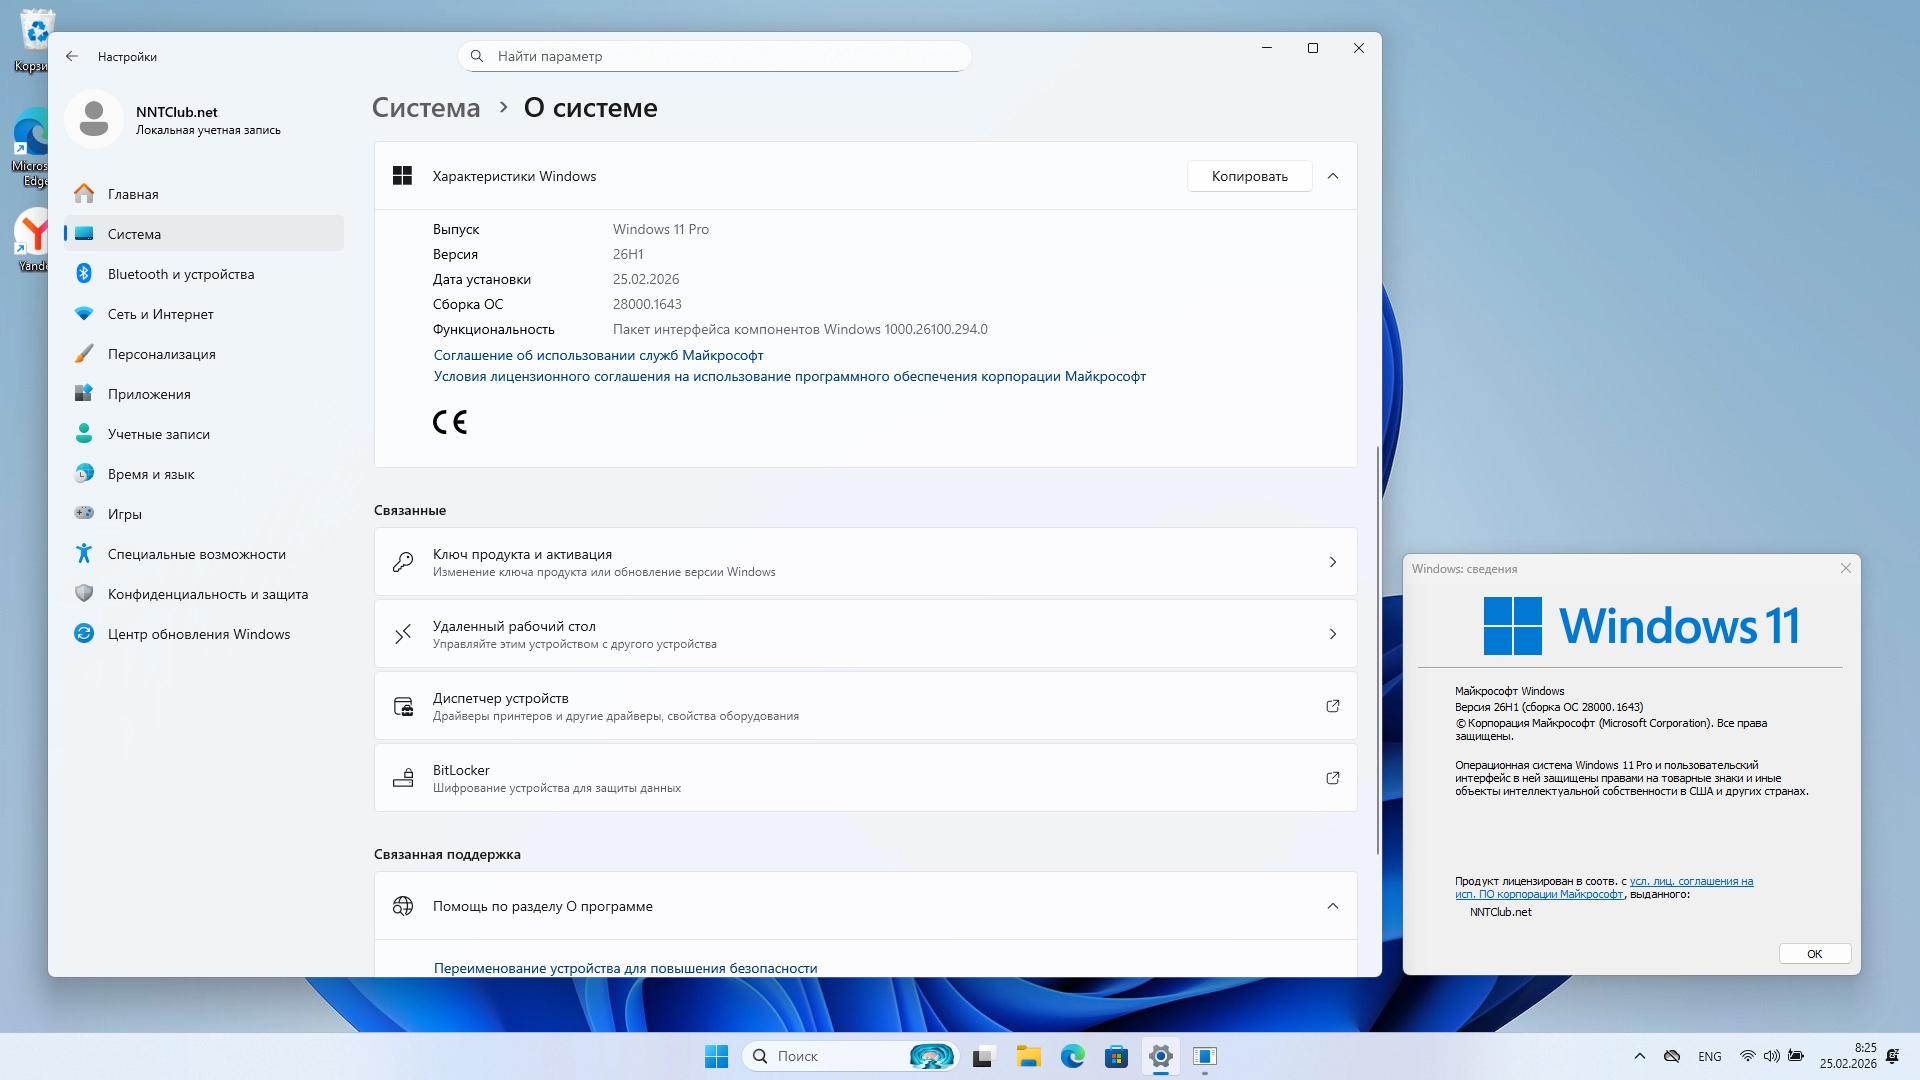Click the Settings back arrow
Image resolution: width=1920 pixels, height=1080 pixels.
72,56
